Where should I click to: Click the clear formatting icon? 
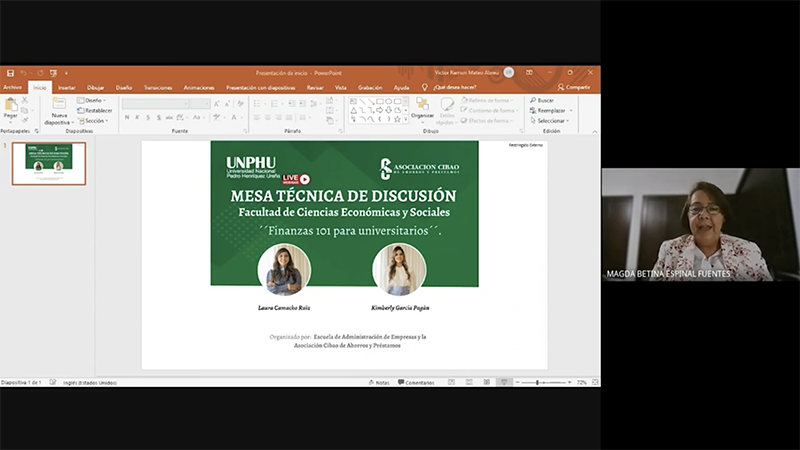(x=240, y=104)
